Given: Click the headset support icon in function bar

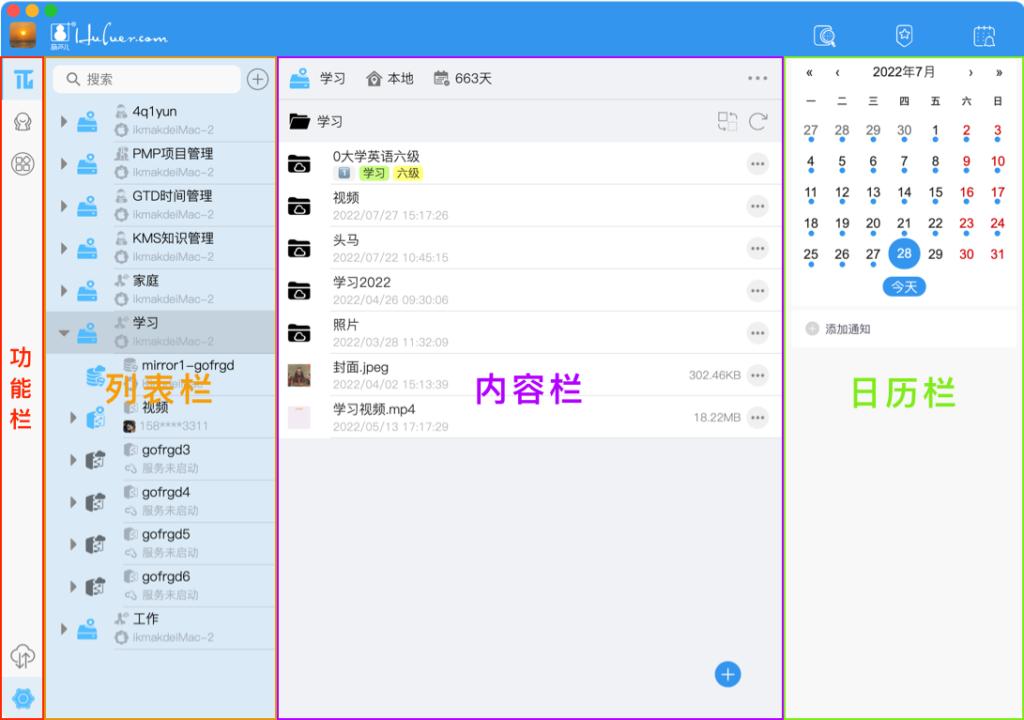Looking at the screenshot, I should click(x=21, y=121).
